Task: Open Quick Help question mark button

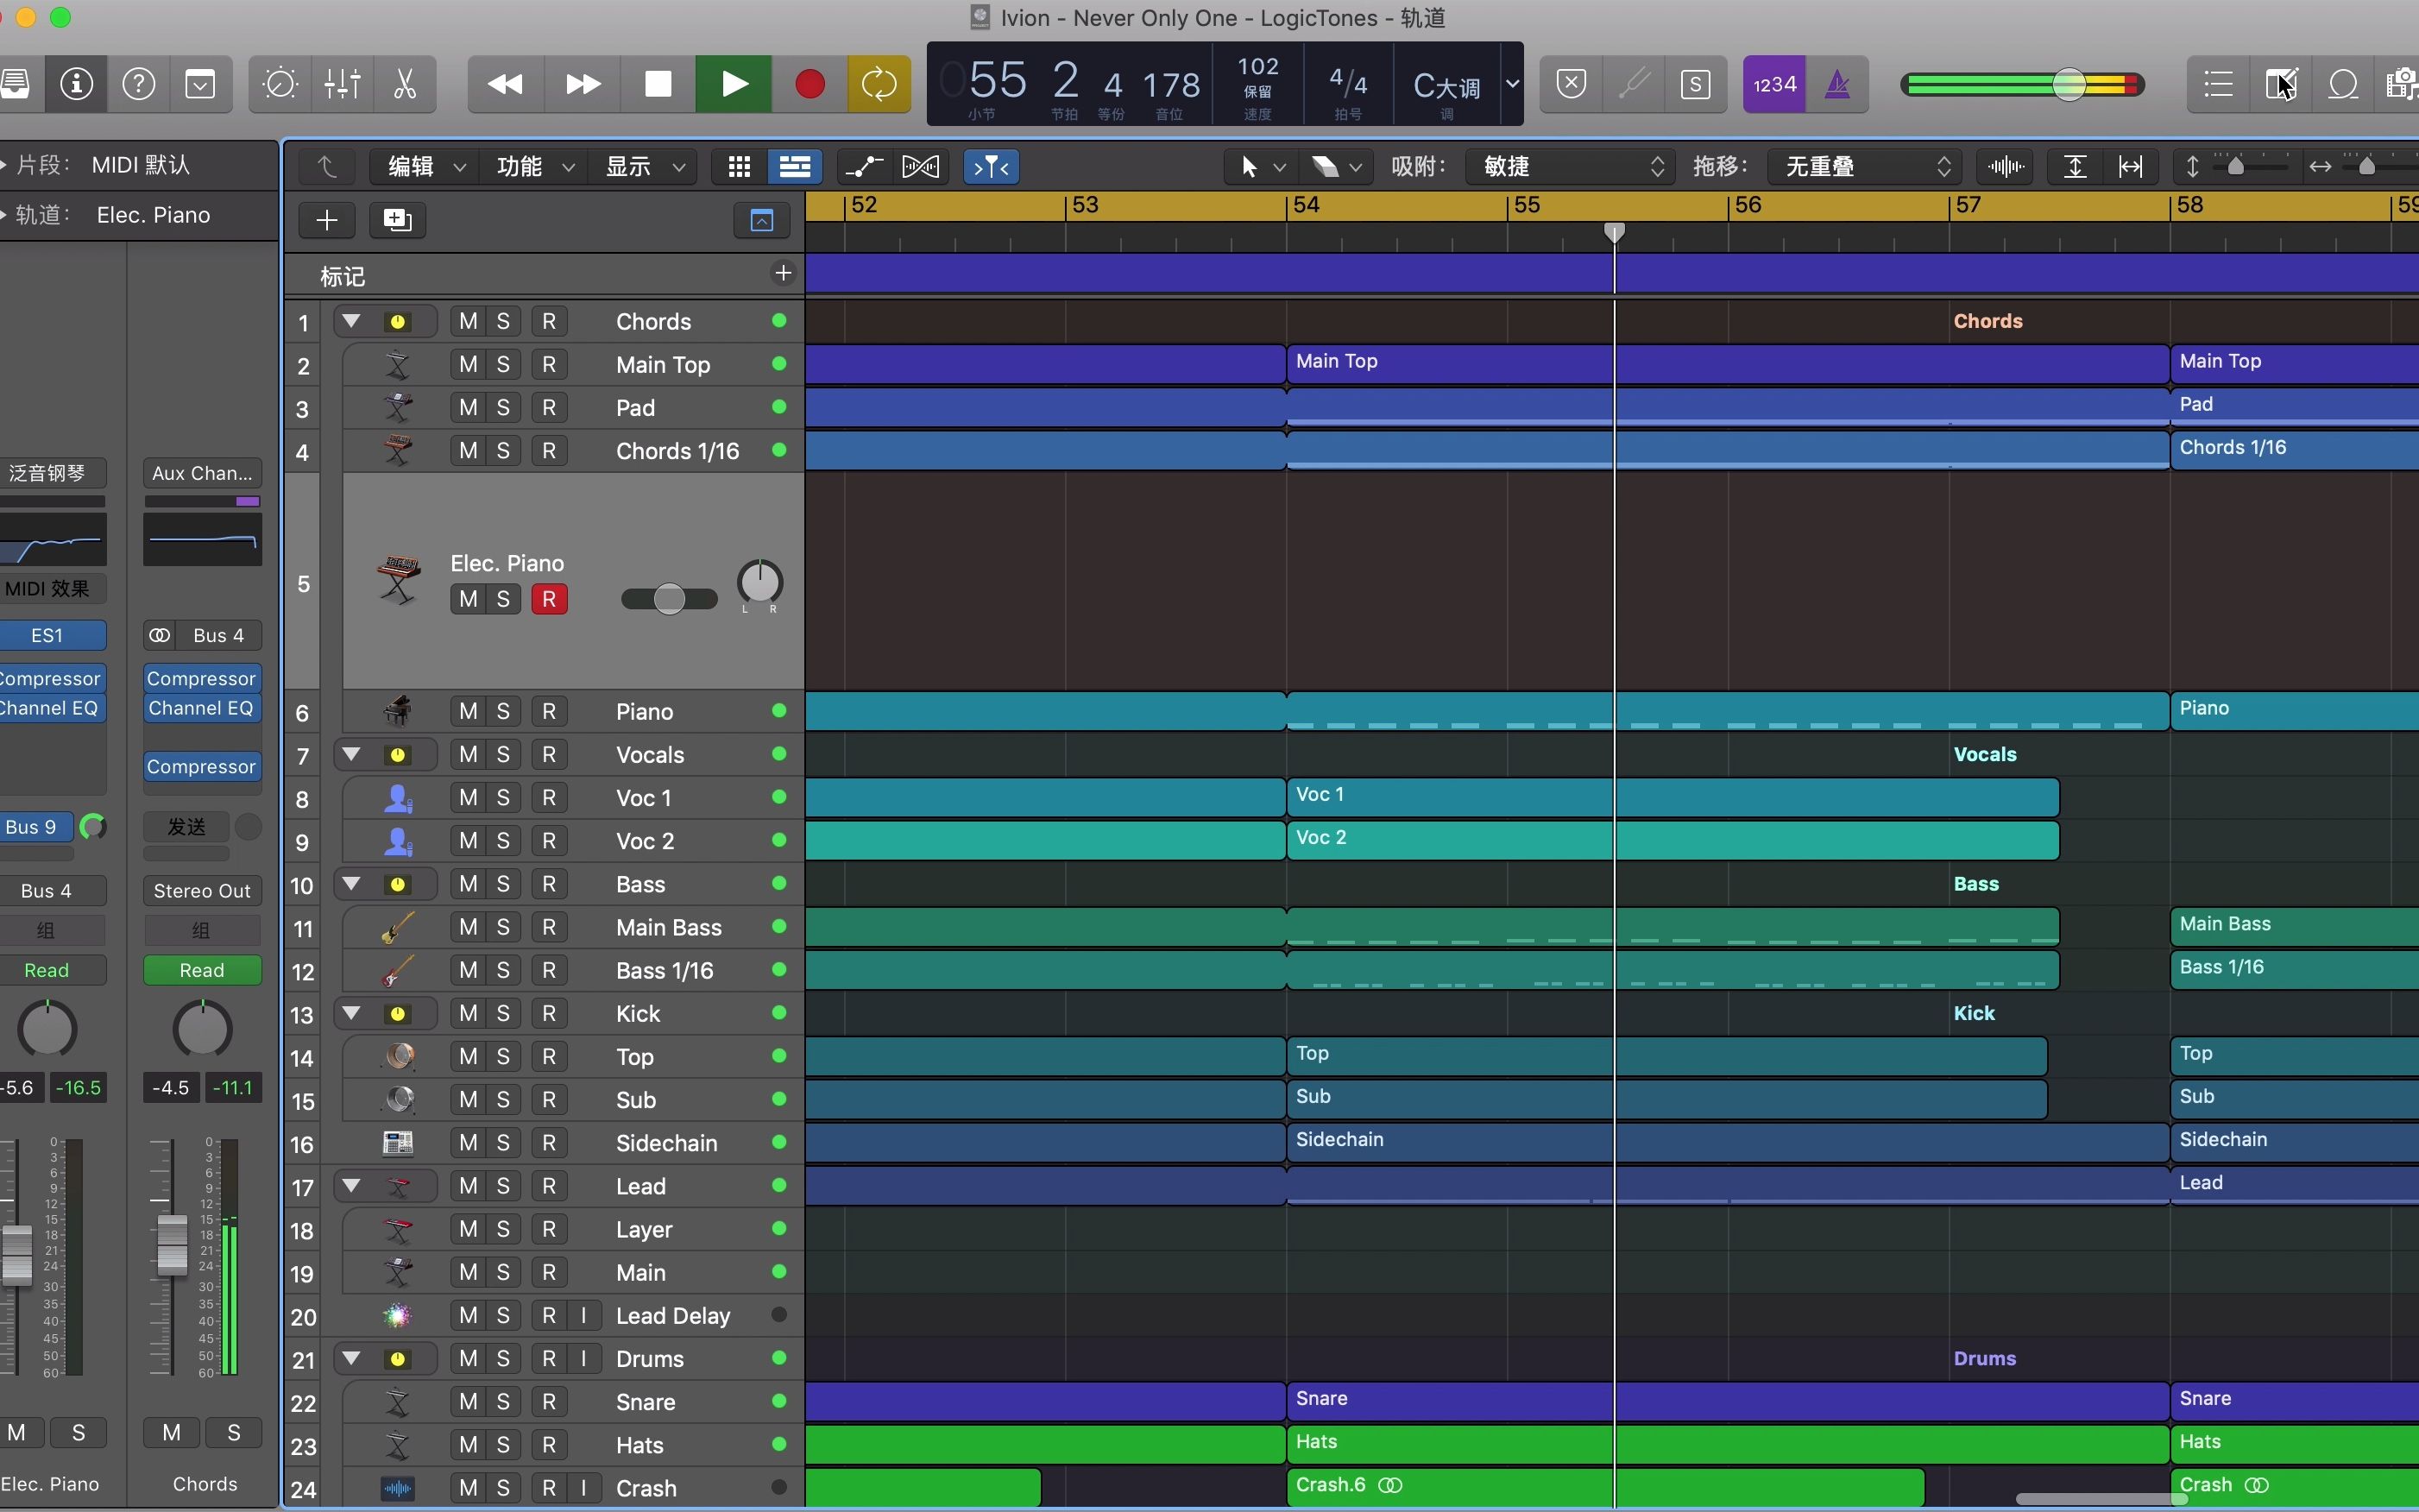Action: pos(139,84)
